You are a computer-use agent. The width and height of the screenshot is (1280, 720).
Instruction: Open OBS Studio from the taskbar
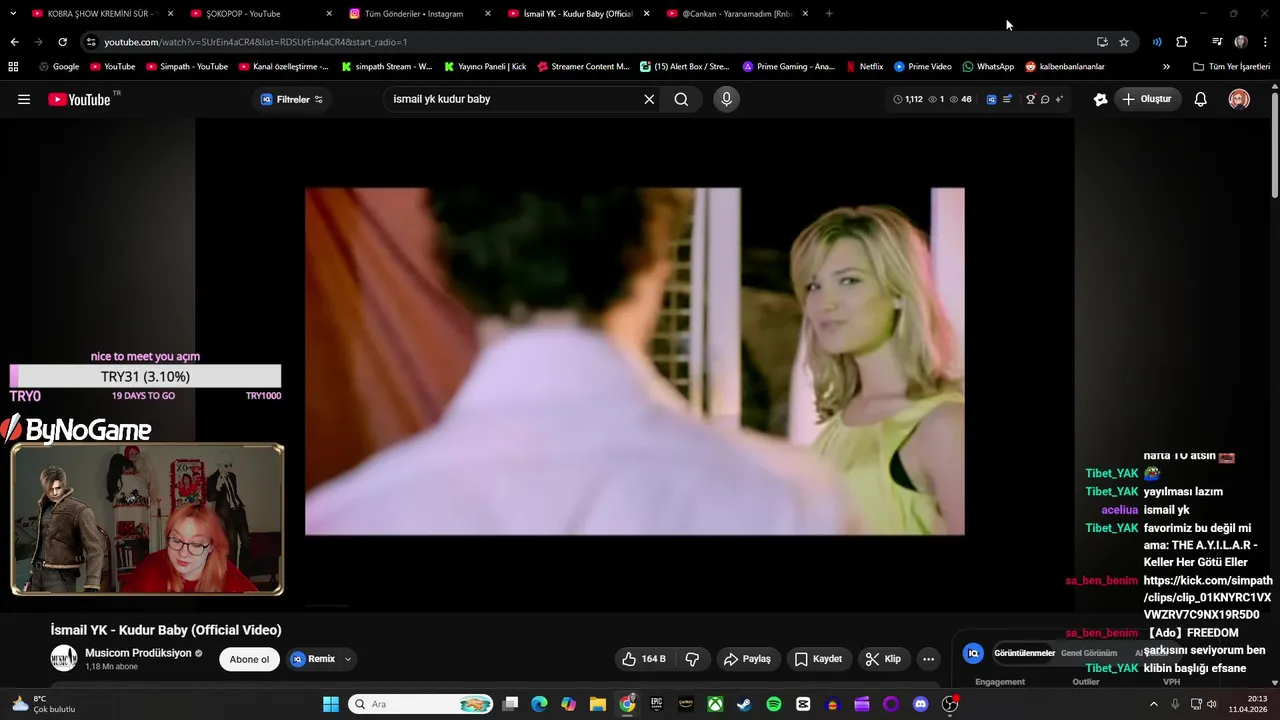(x=950, y=704)
